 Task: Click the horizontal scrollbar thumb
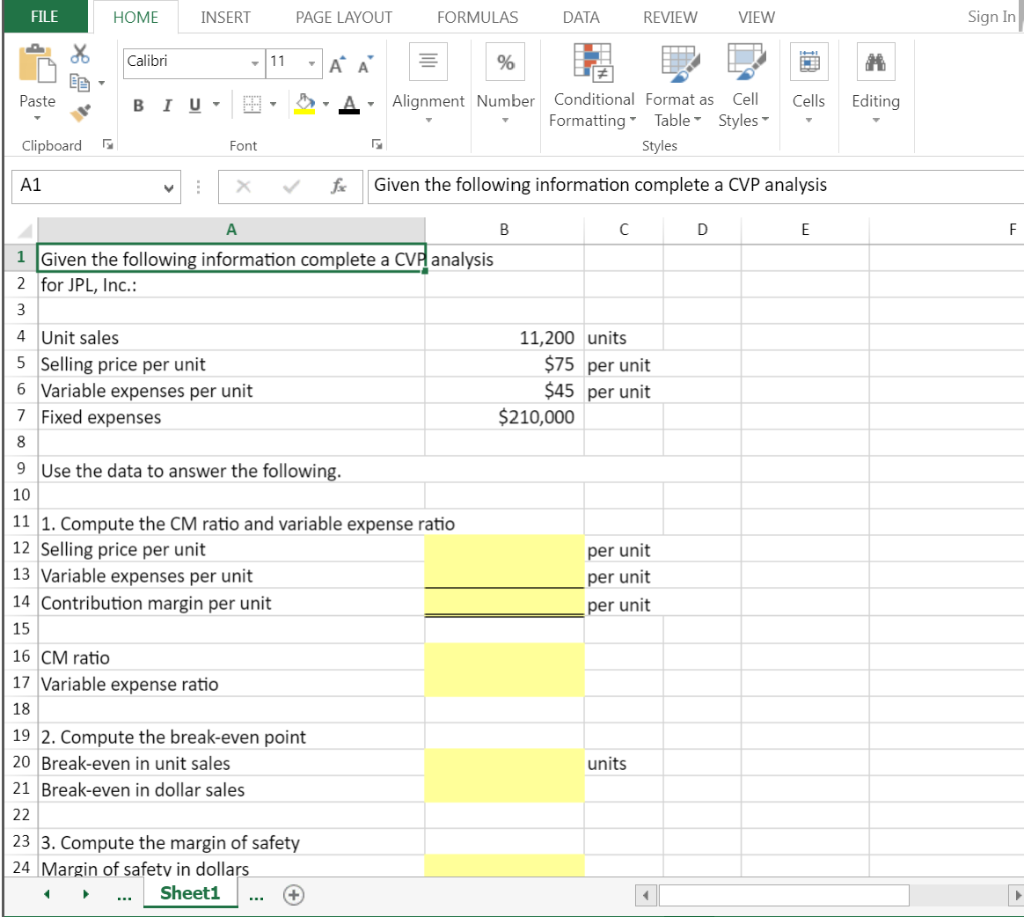(784, 895)
